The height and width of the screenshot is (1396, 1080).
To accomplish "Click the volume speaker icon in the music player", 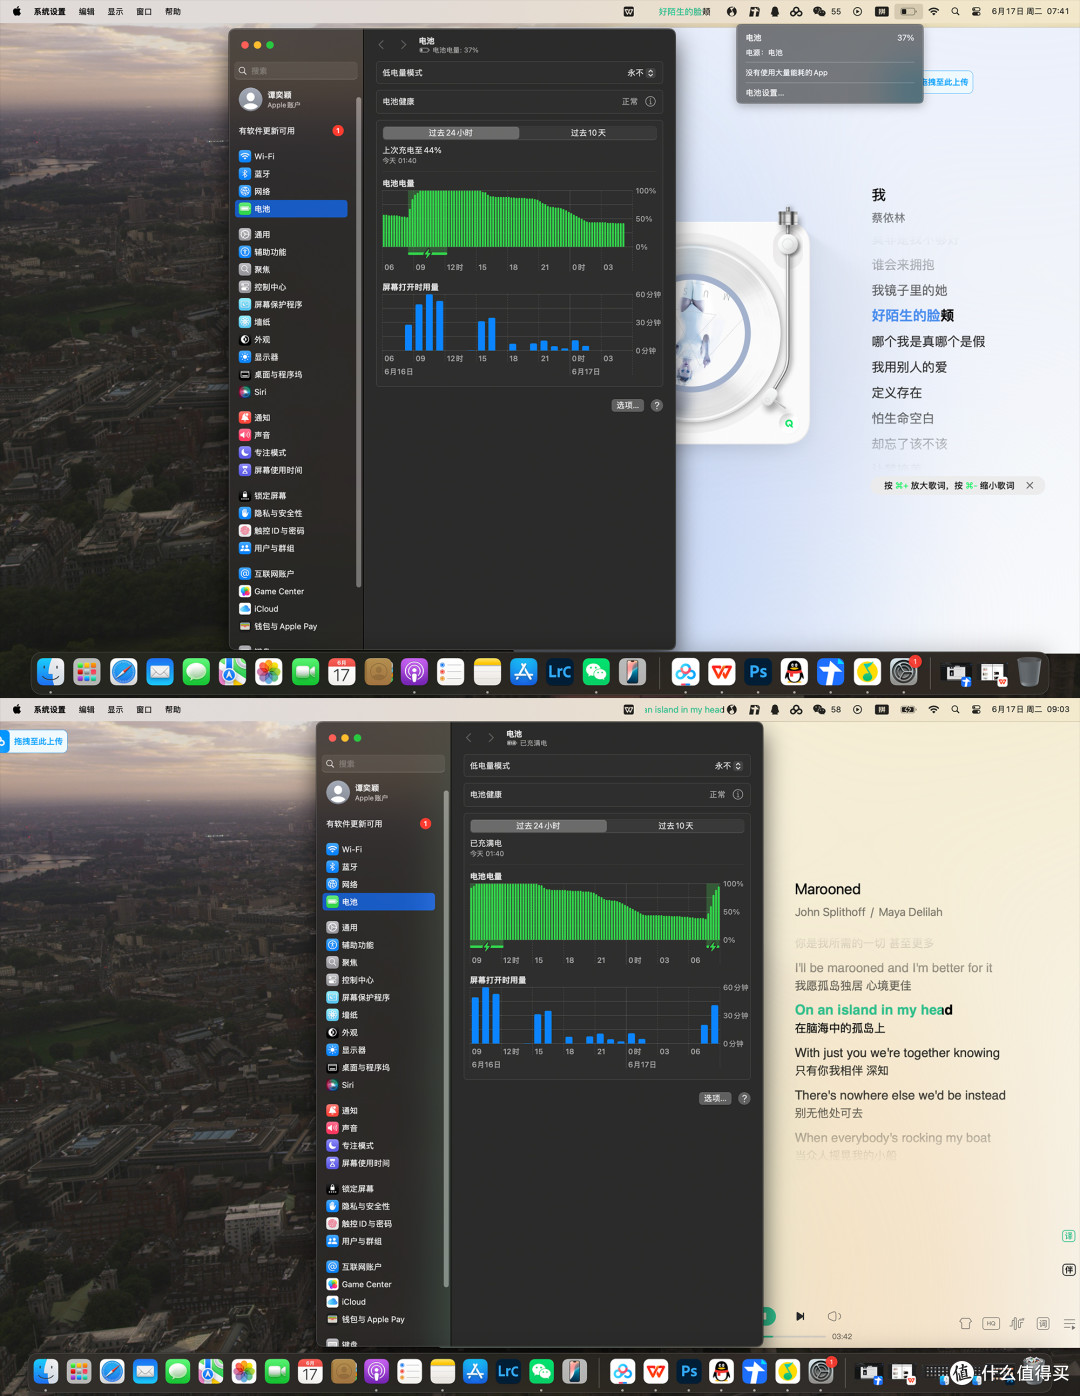I will (834, 1316).
